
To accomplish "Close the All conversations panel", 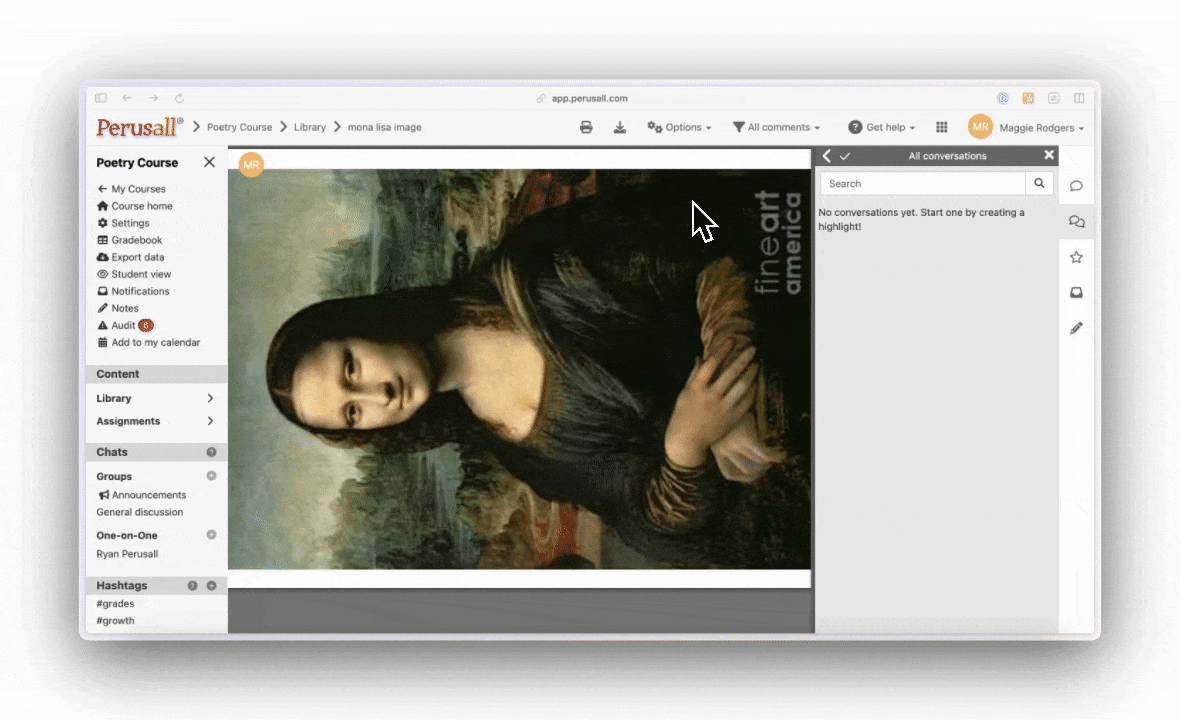I will [1048, 155].
